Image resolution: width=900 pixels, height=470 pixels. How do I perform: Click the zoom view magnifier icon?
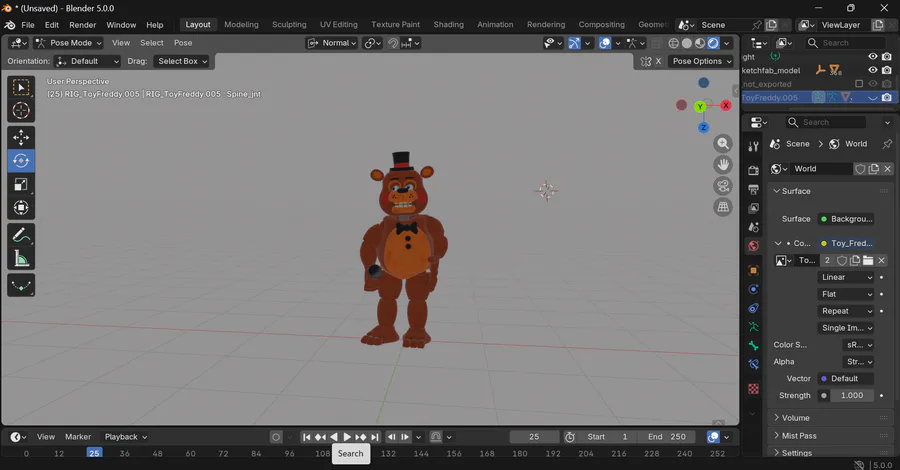(x=723, y=143)
